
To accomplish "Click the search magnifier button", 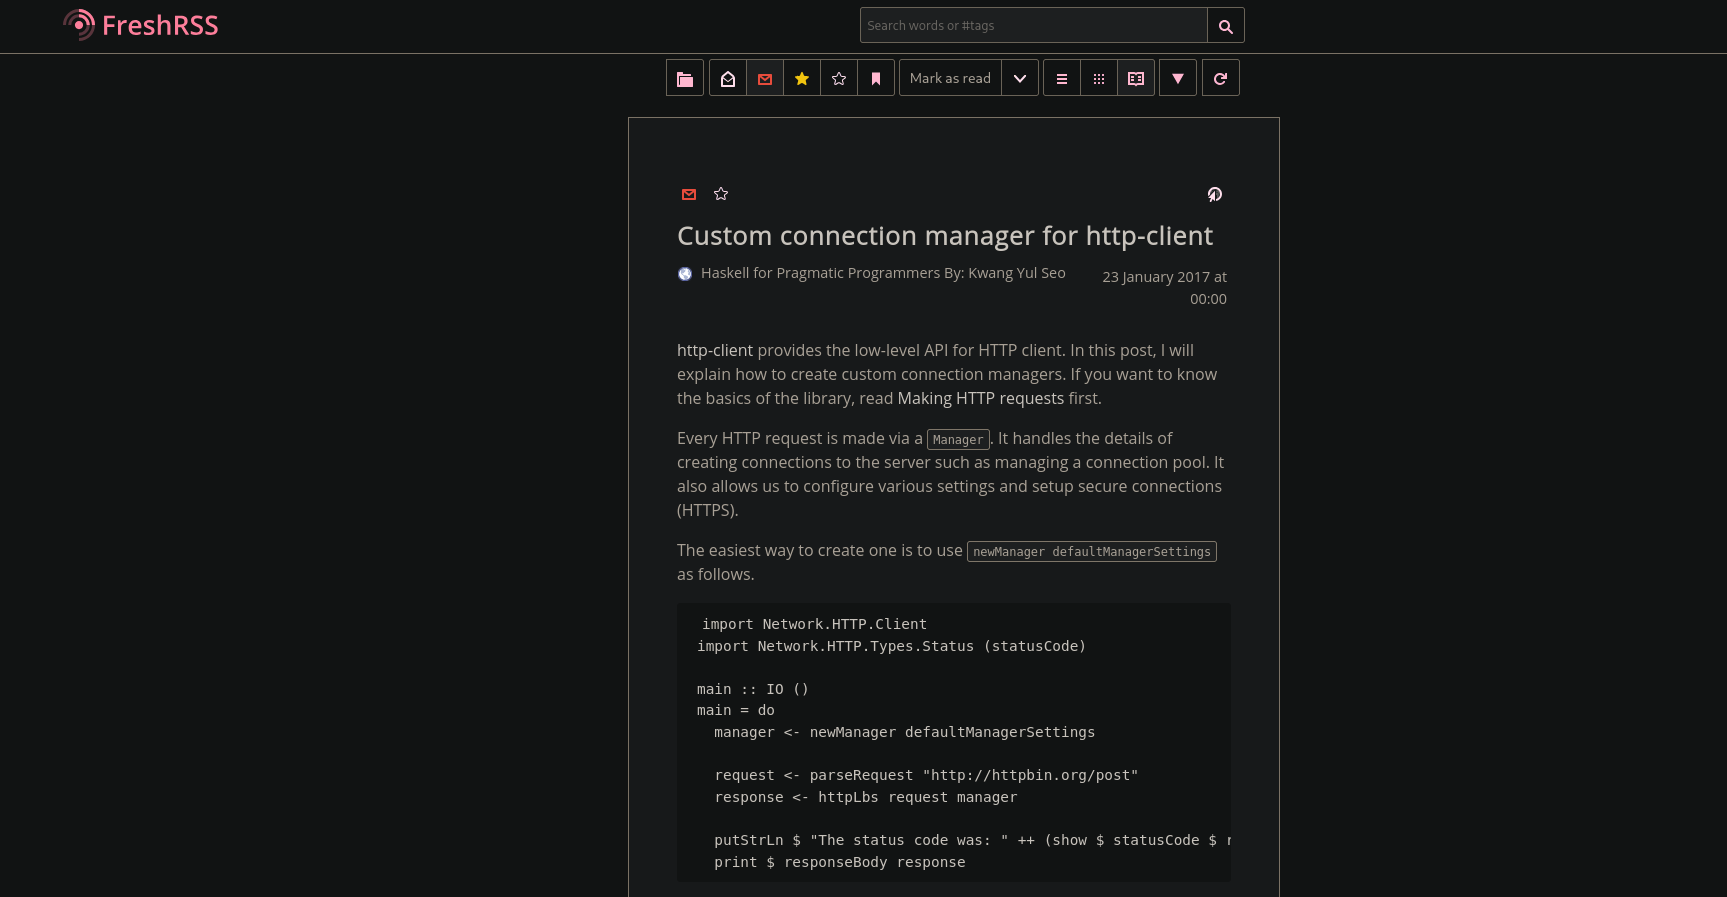I will point(1226,26).
